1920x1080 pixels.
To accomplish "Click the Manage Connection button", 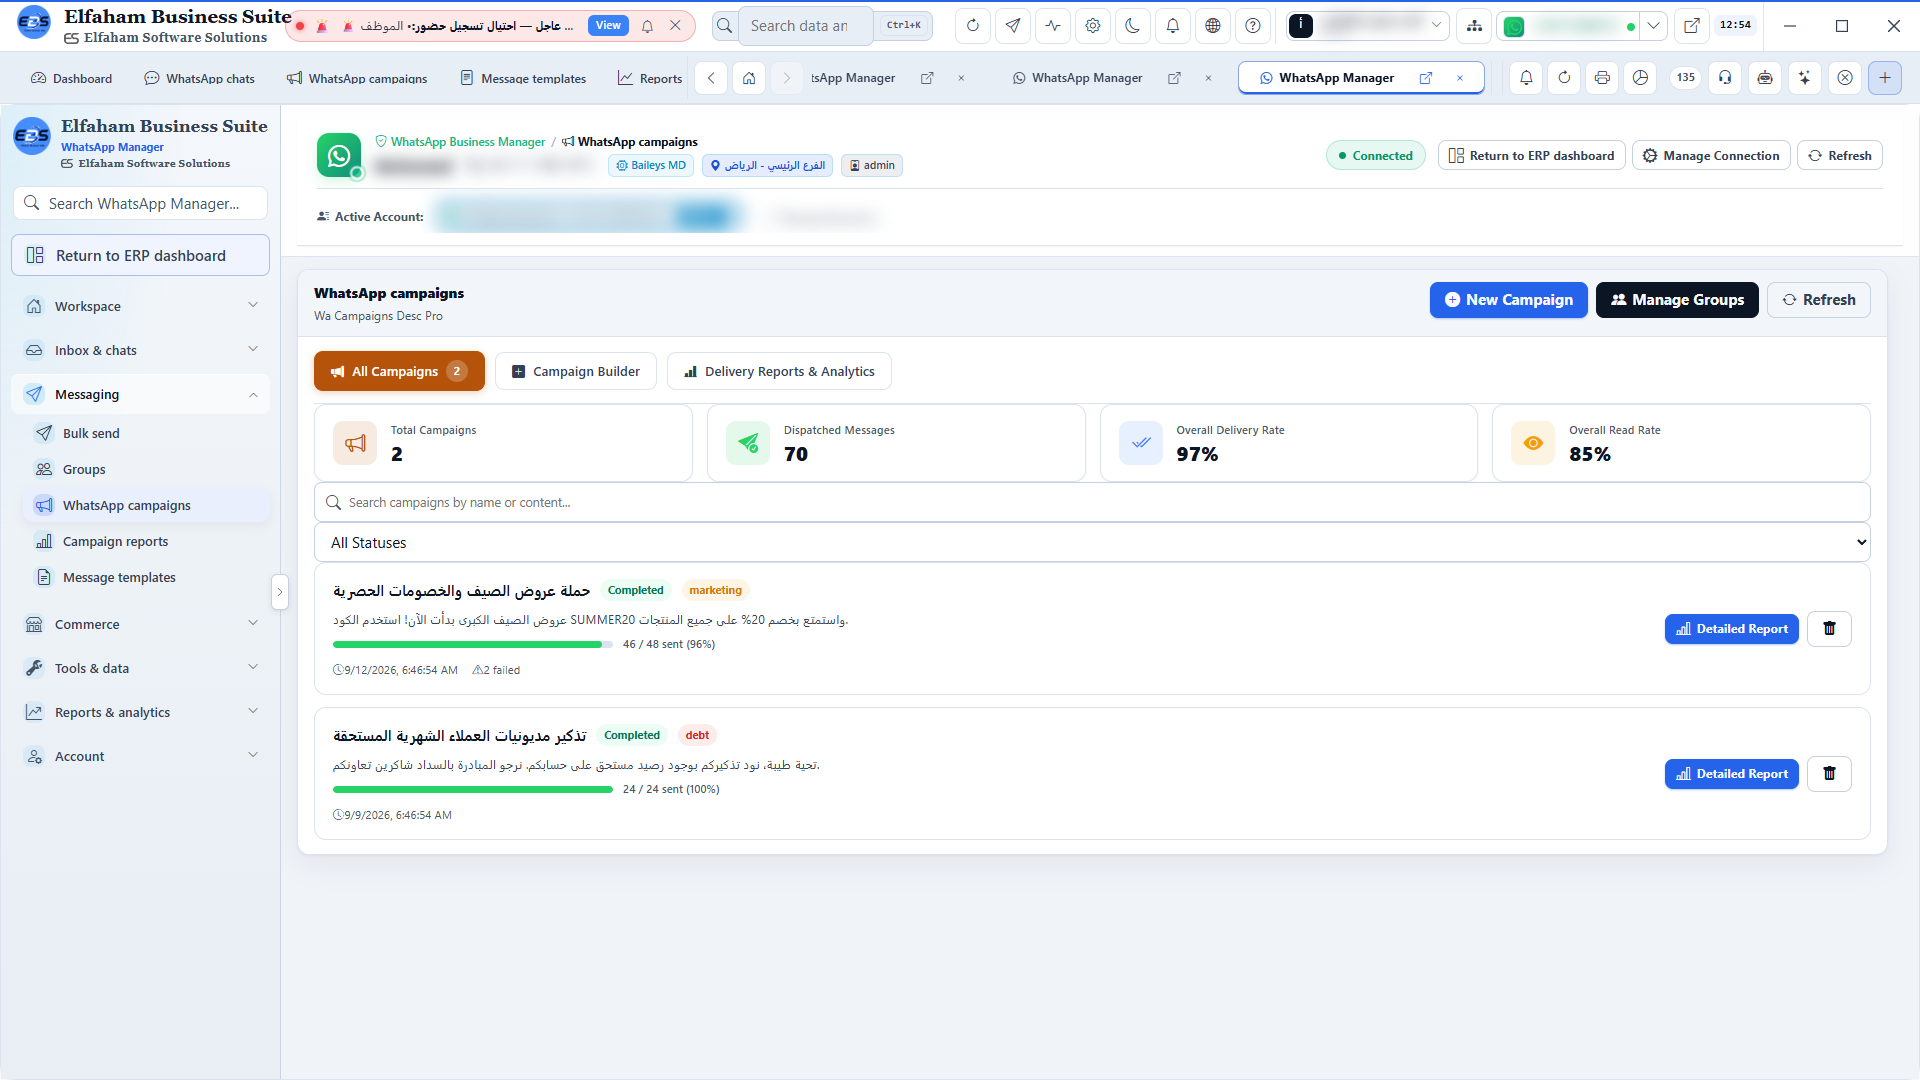I will click(x=1710, y=155).
